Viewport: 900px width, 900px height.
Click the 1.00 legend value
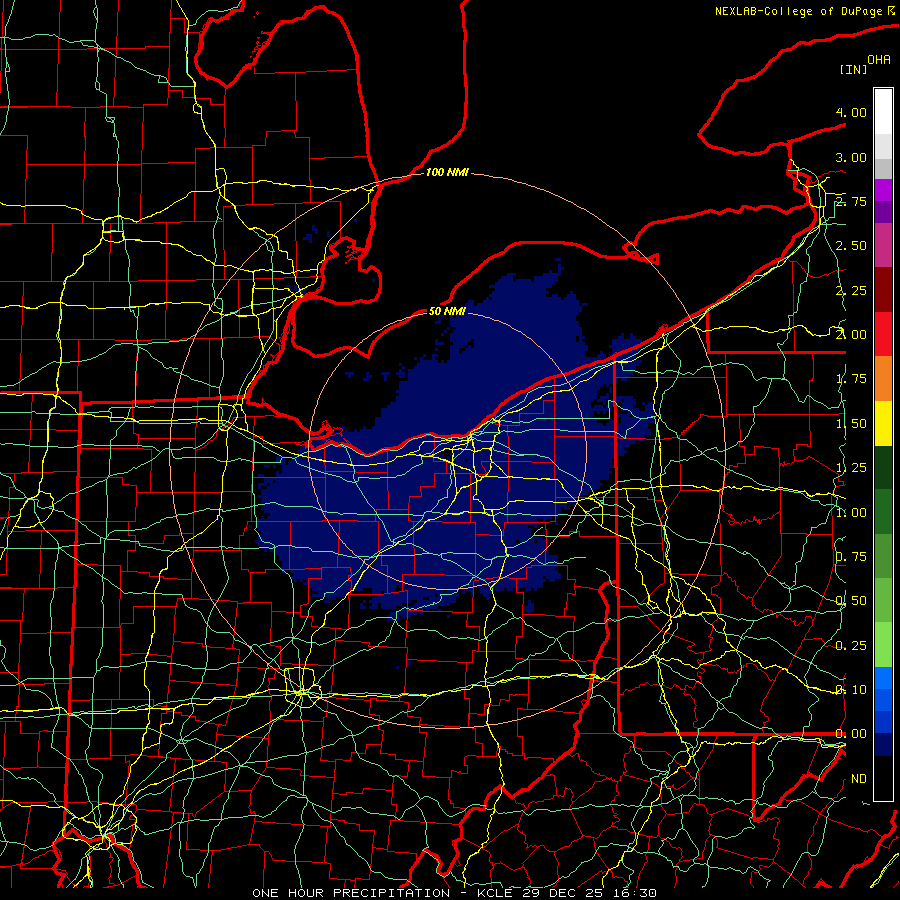pos(851,513)
